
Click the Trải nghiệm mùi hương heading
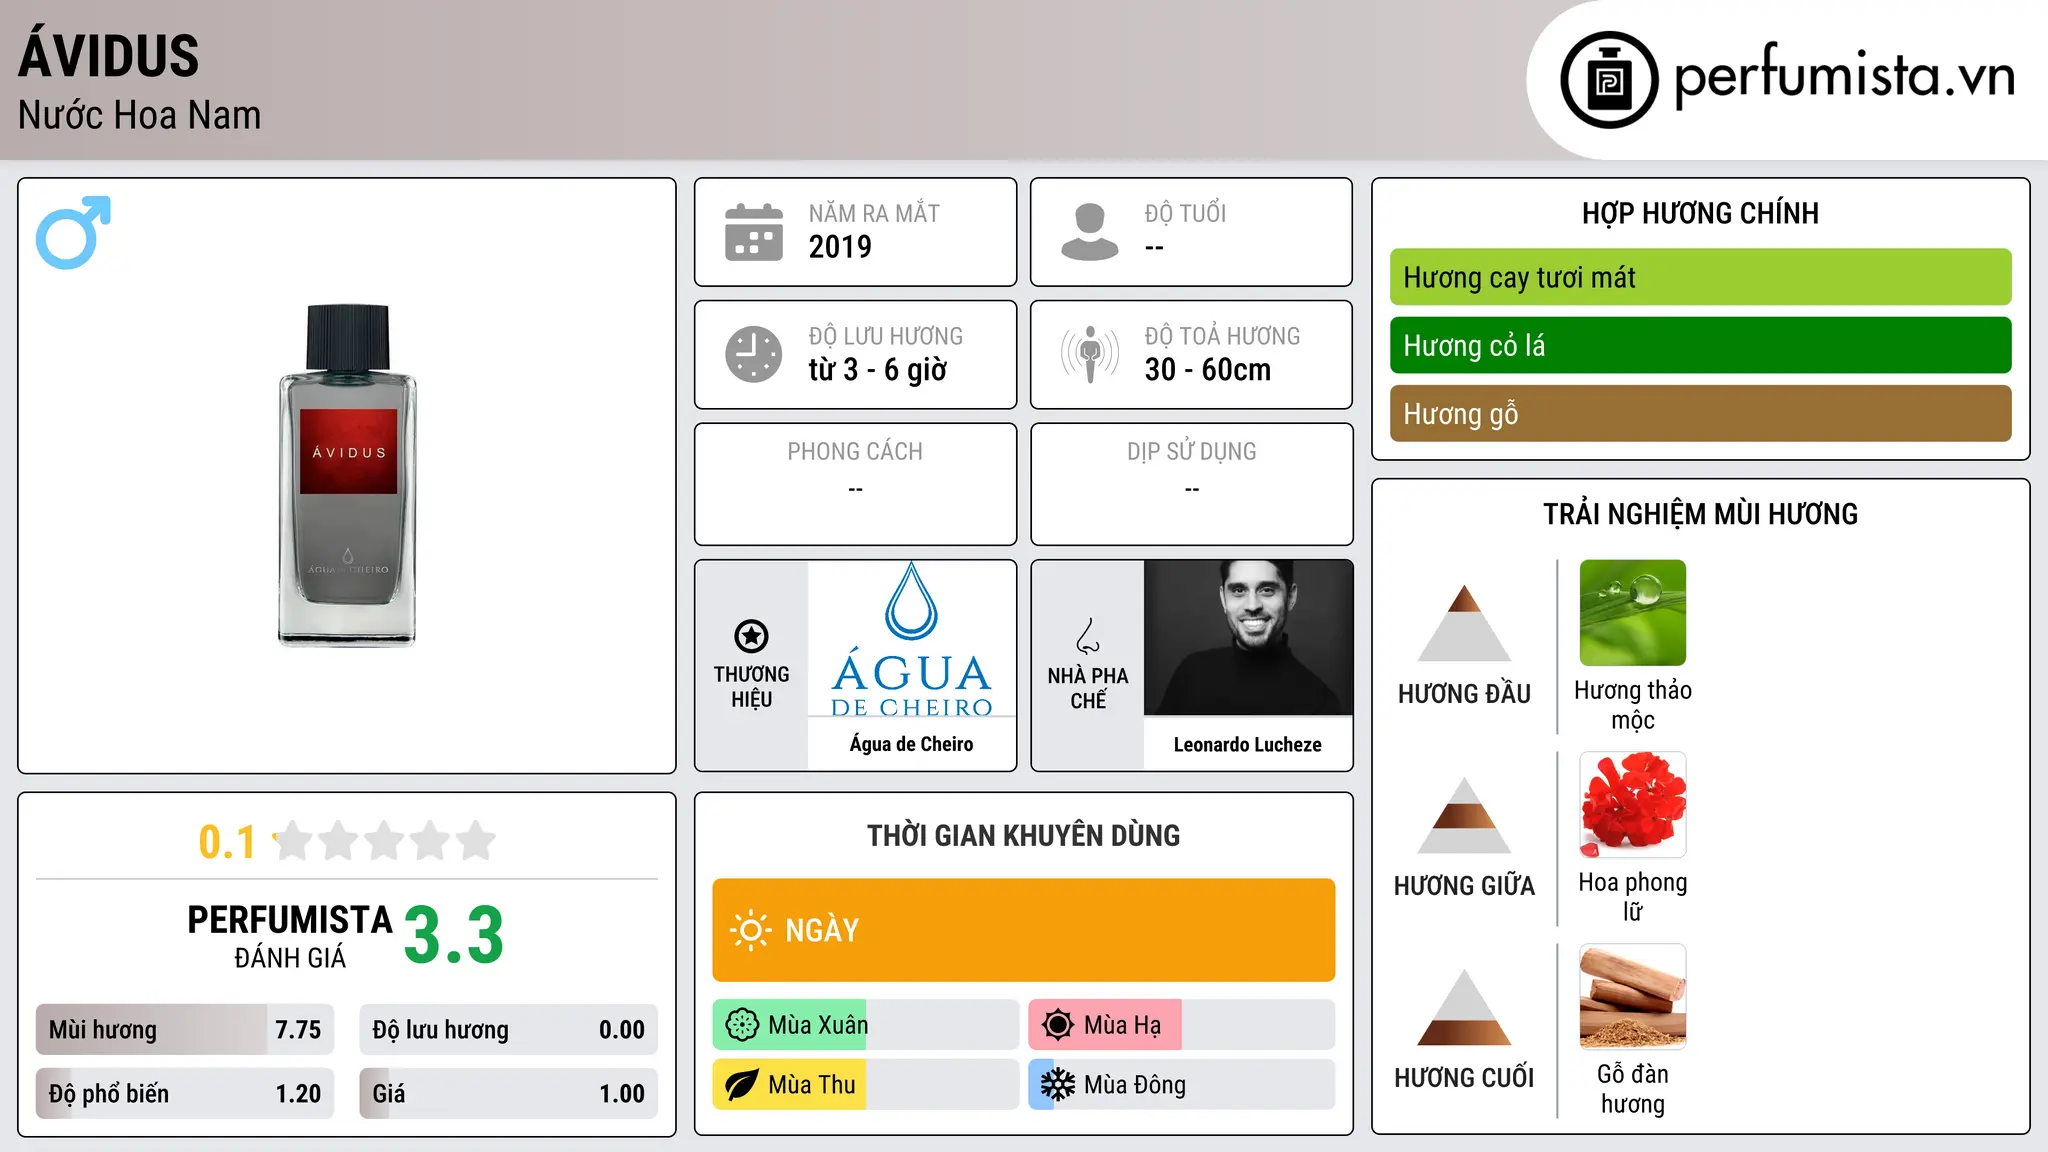[1700, 514]
